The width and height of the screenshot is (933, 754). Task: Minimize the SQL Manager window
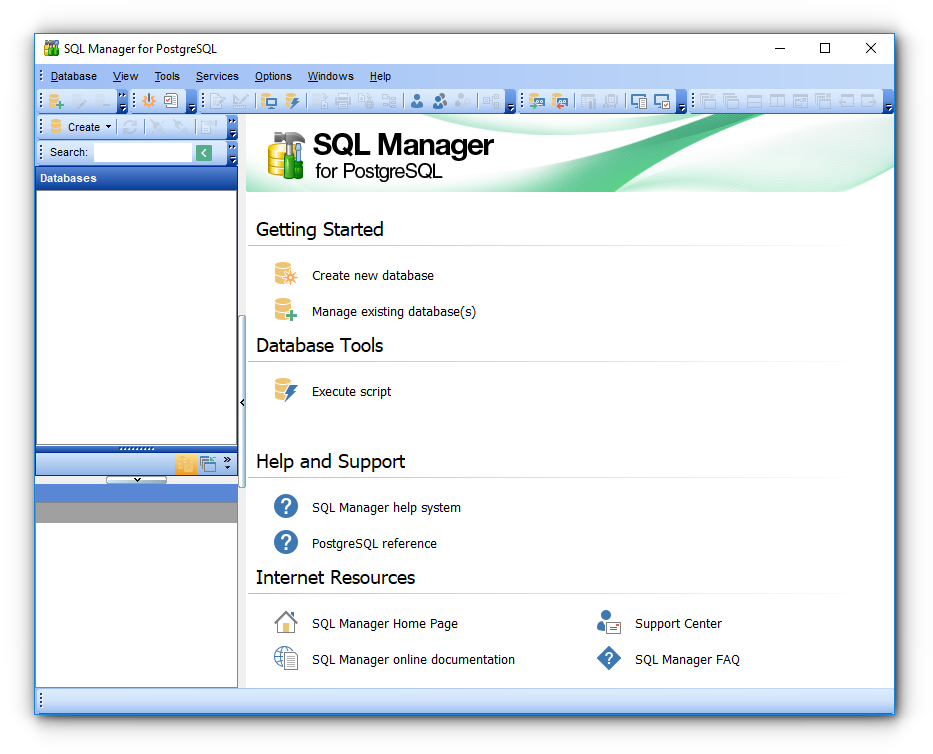click(779, 48)
